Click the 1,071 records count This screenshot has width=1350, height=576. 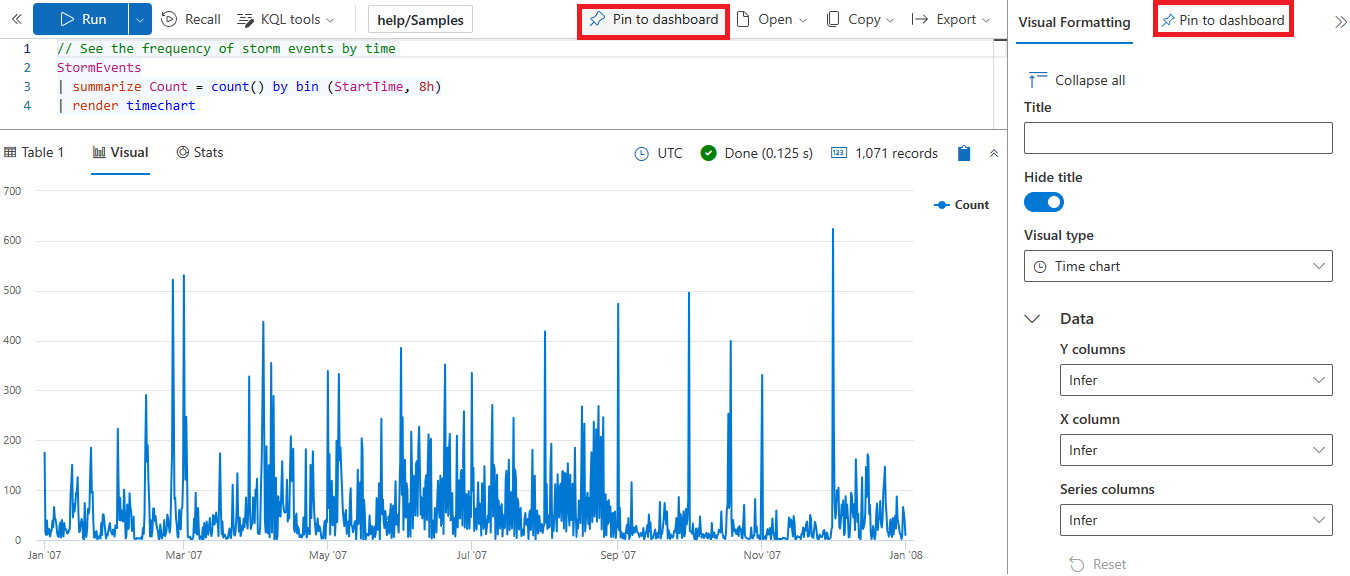(x=885, y=153)
